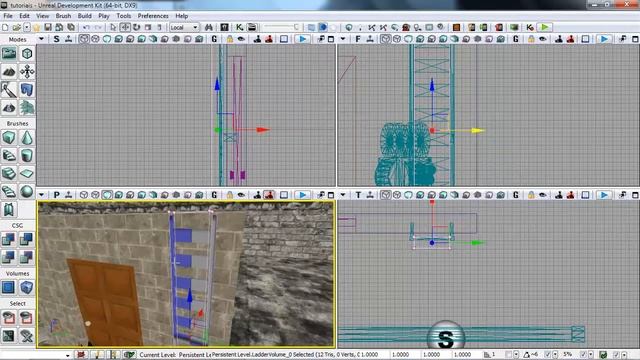Toggle Perspective viewport type P button
The height and width of the screenshot is (360, 640).
[x=56, y=195]
